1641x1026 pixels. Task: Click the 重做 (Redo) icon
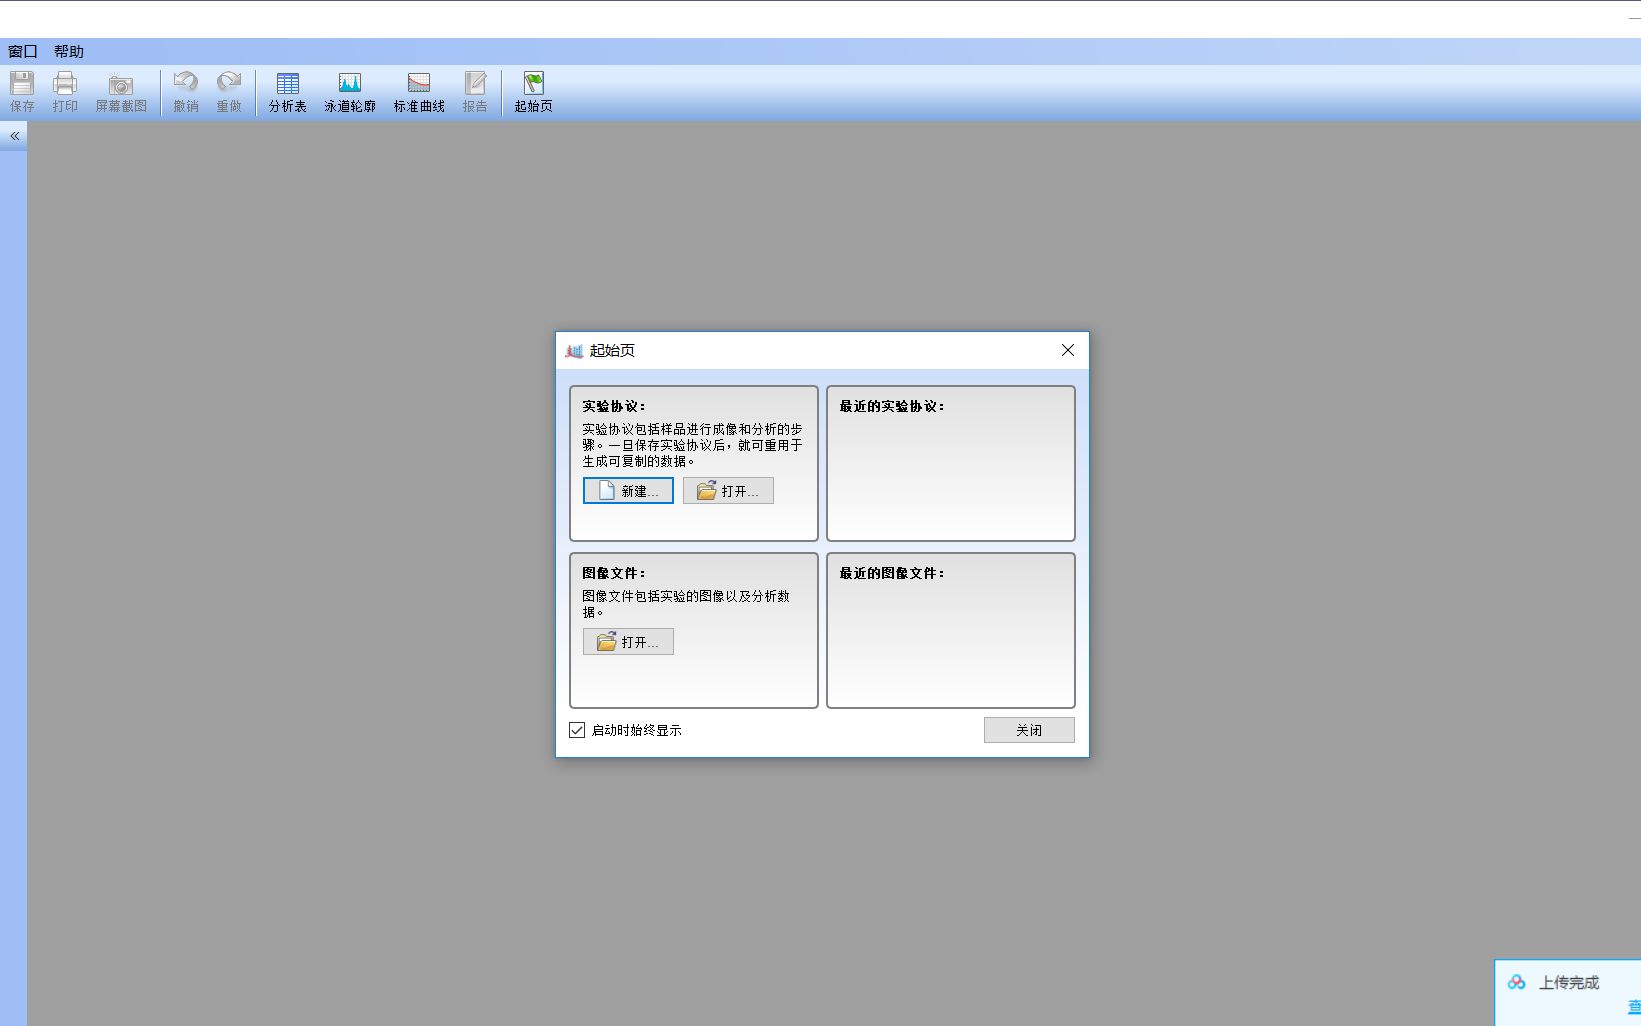pyautogui.click(x=228, y=91)
